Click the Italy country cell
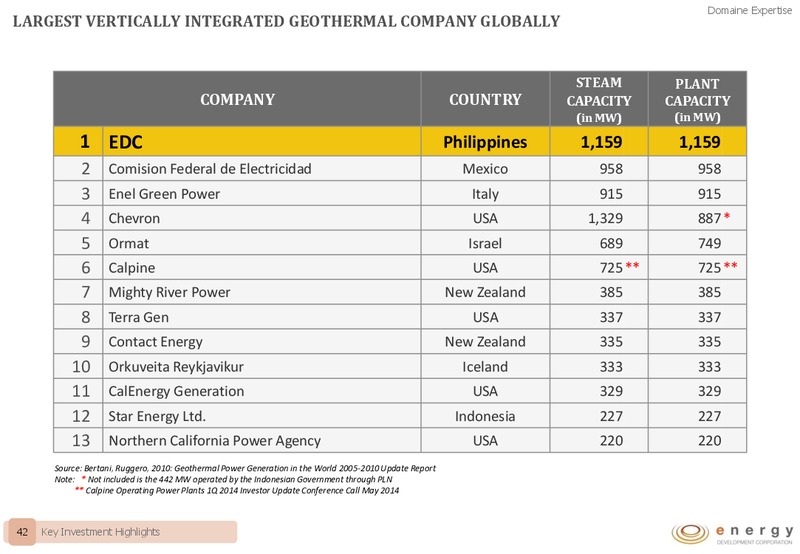The height and width of the screenshot is (554, 800). [485, 193]
